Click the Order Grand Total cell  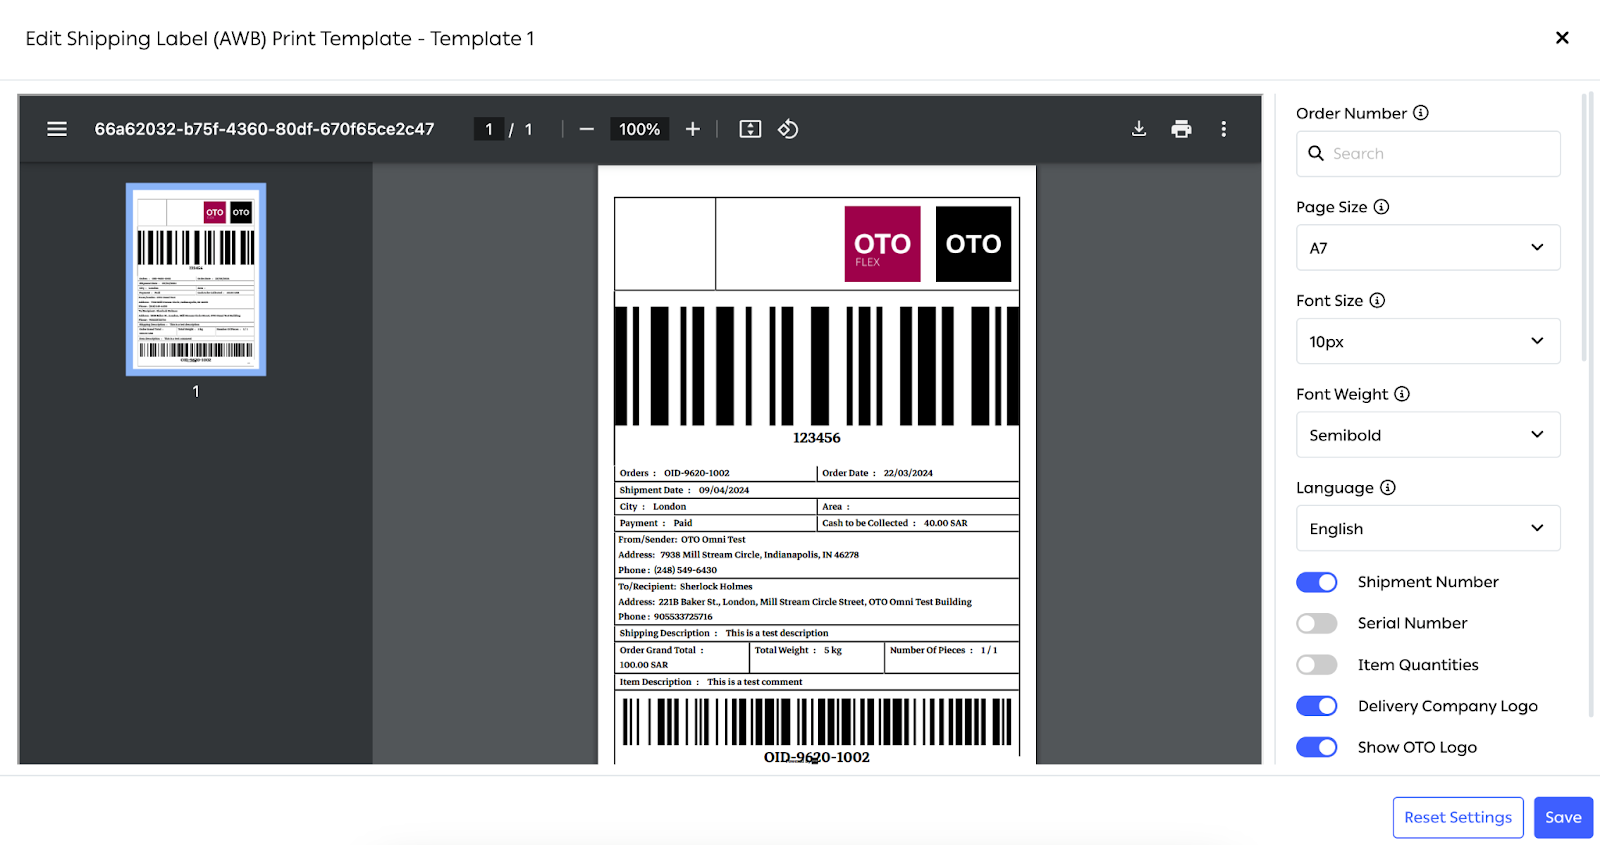pos(682,657)
